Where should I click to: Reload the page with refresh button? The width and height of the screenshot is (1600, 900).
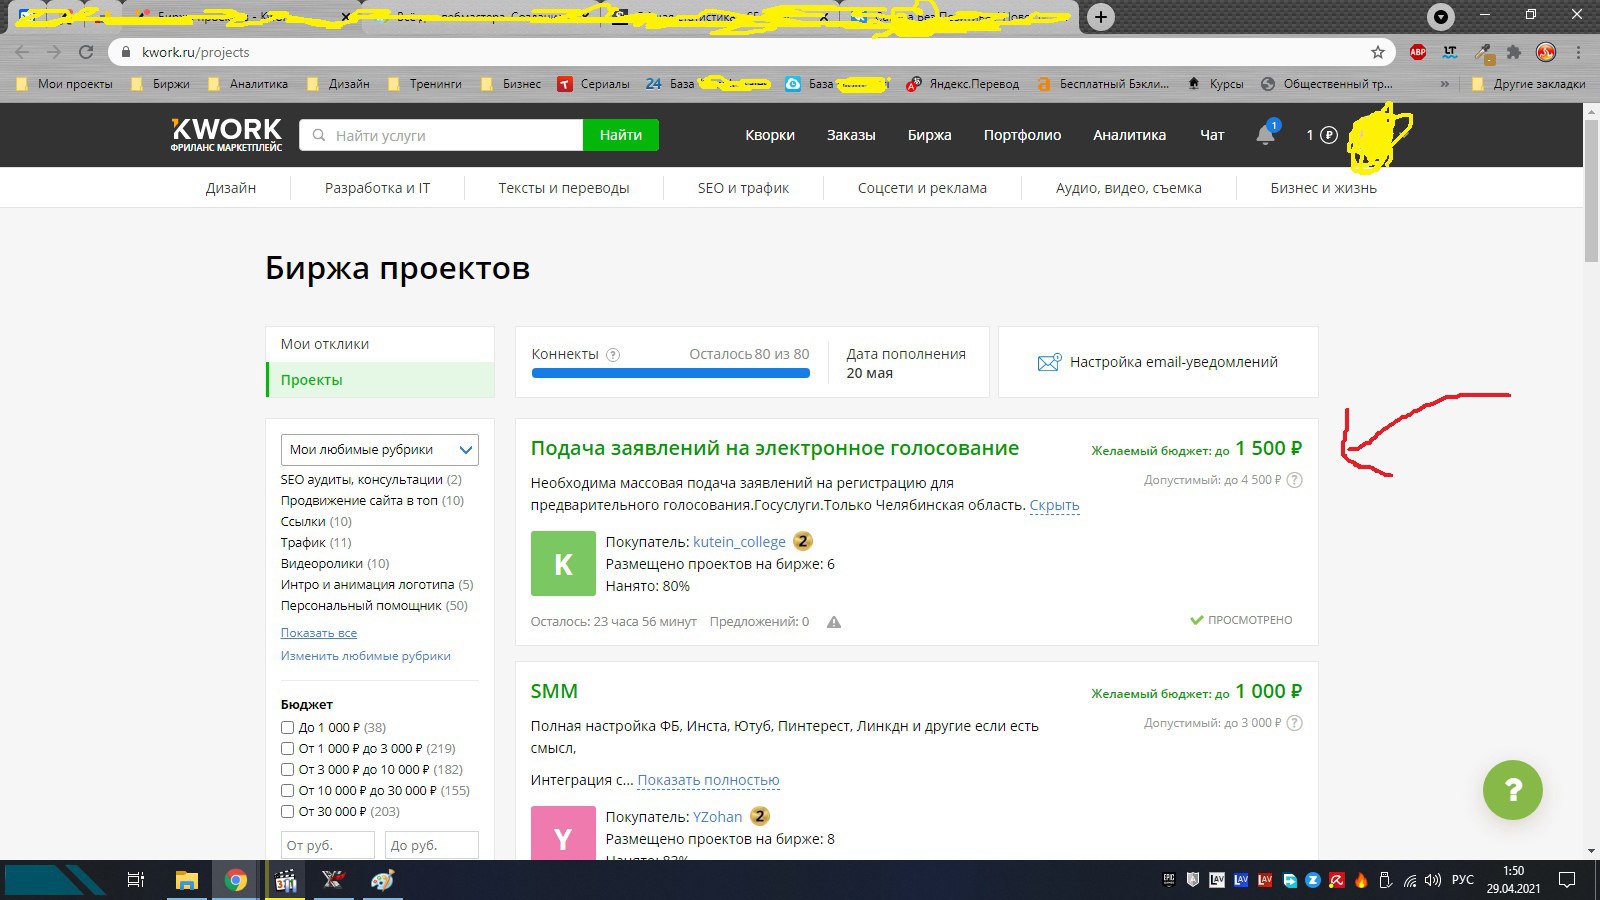pyautogui.click(x=86, y=52)
